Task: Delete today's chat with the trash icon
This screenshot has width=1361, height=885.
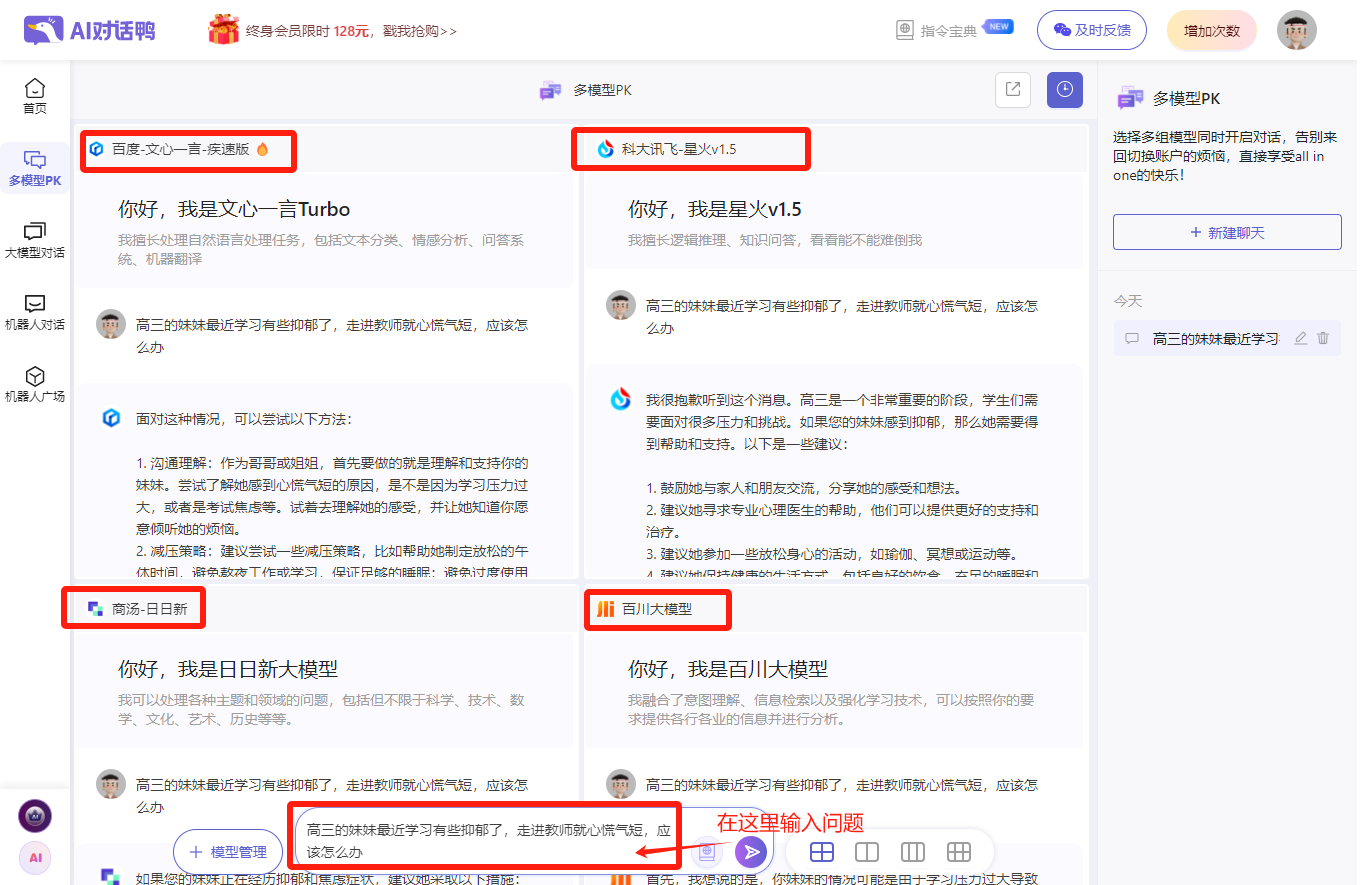Action: pyautogui.click(x=1324, y=338)
